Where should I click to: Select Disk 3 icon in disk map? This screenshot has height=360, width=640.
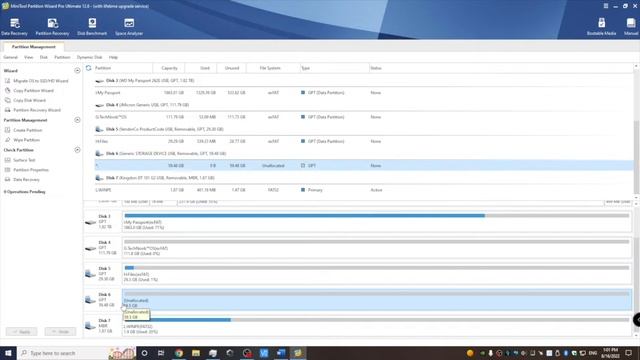point(91,222)
